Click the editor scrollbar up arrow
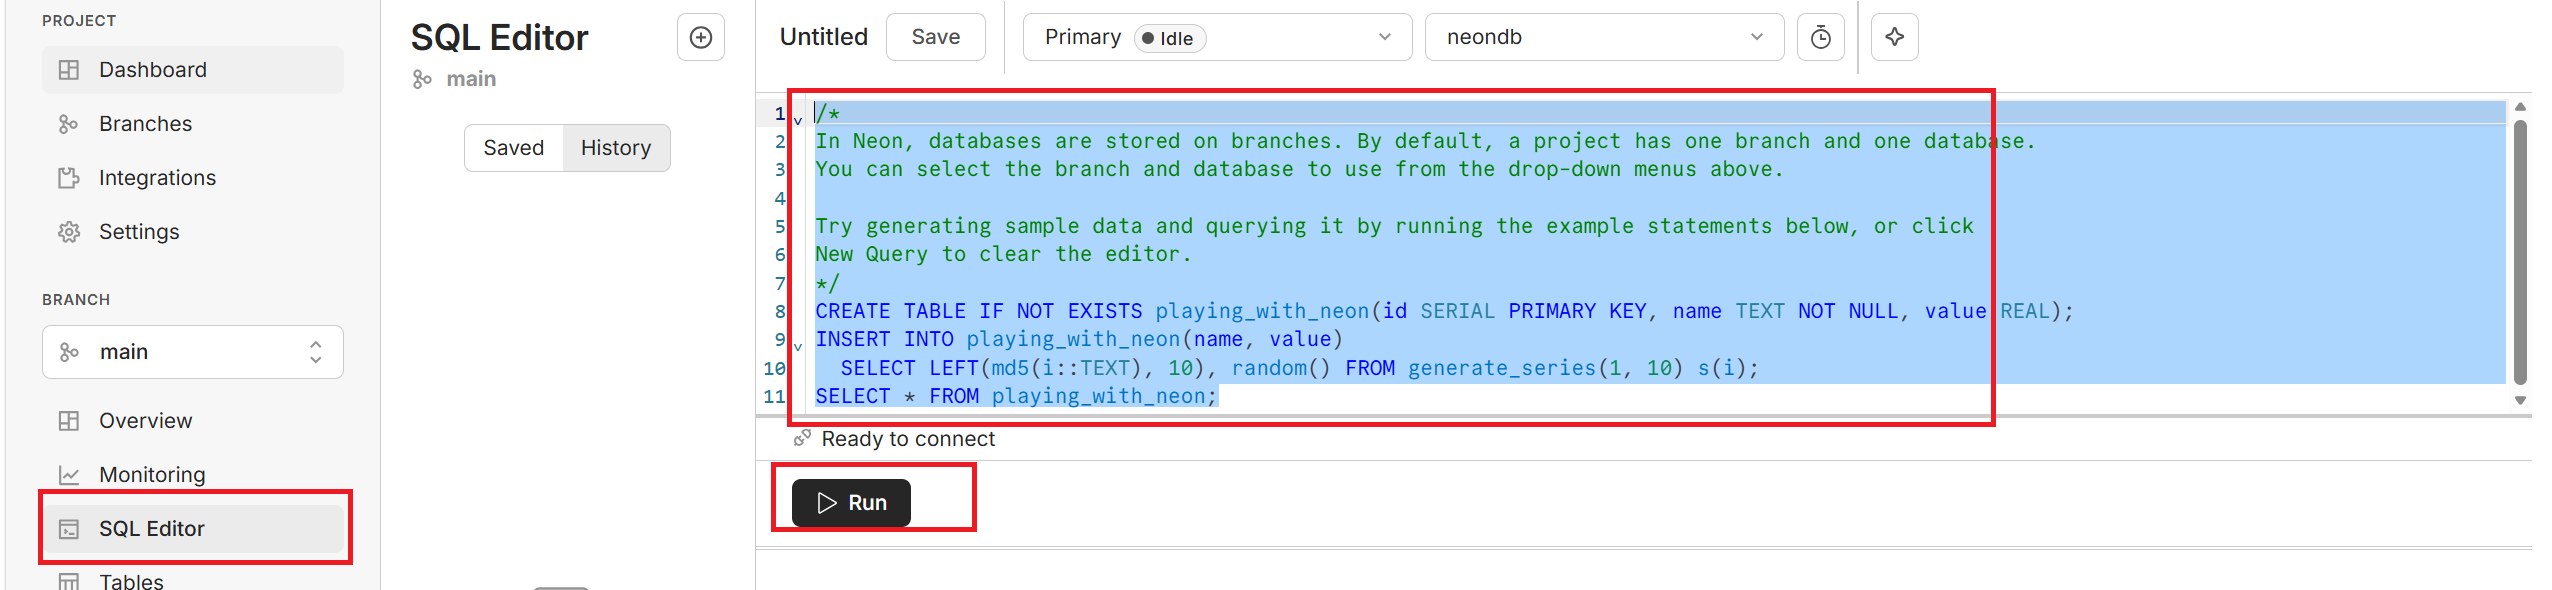This screenshot has height=590, width=2552. [2520, 107]
